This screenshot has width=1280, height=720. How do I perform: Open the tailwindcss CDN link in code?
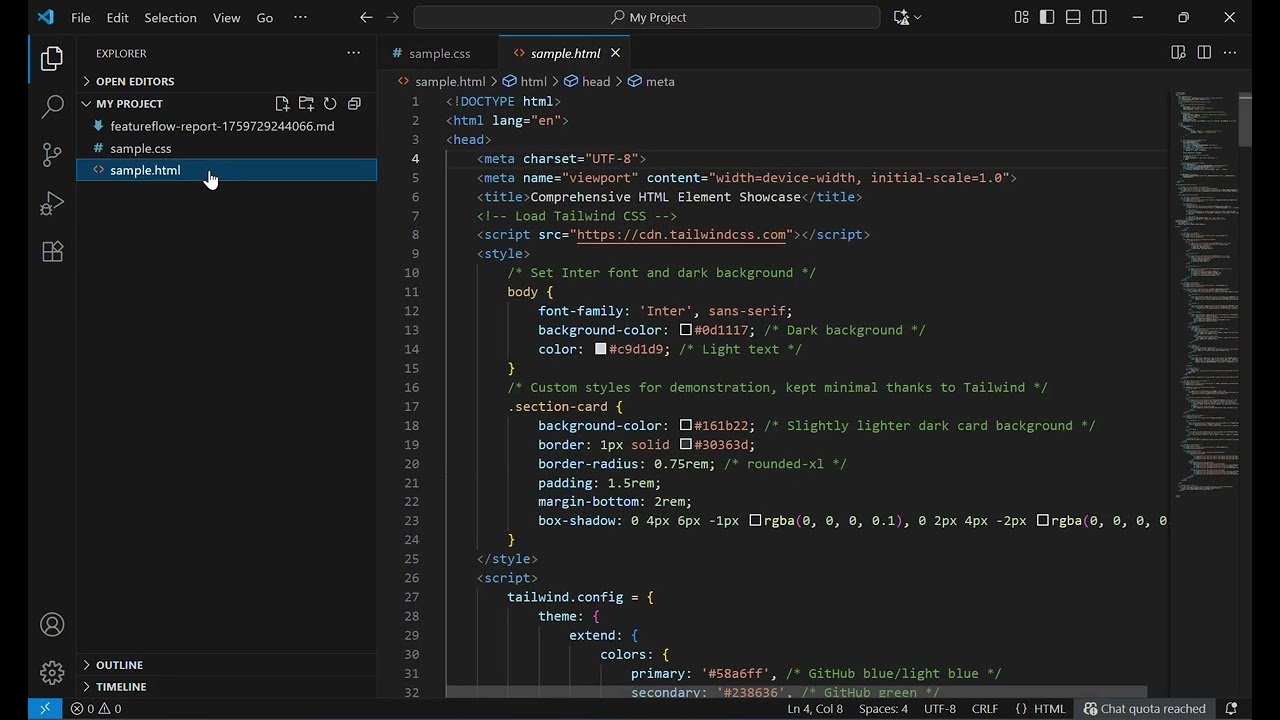pyautogui.click(x=681, y=235)
